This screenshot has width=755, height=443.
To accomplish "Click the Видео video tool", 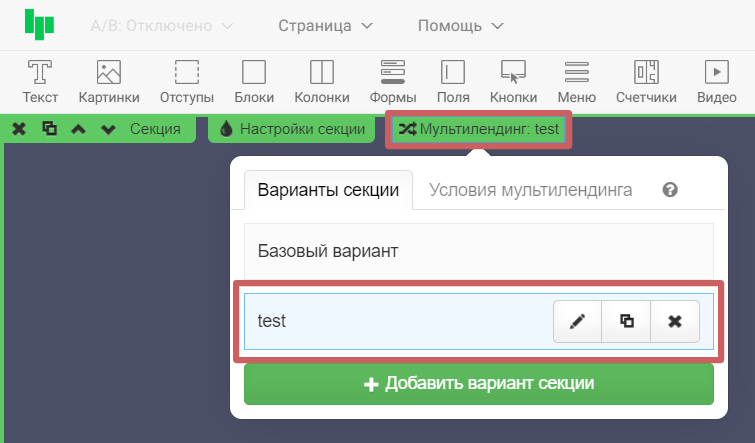I will click(x=716, y=81).
